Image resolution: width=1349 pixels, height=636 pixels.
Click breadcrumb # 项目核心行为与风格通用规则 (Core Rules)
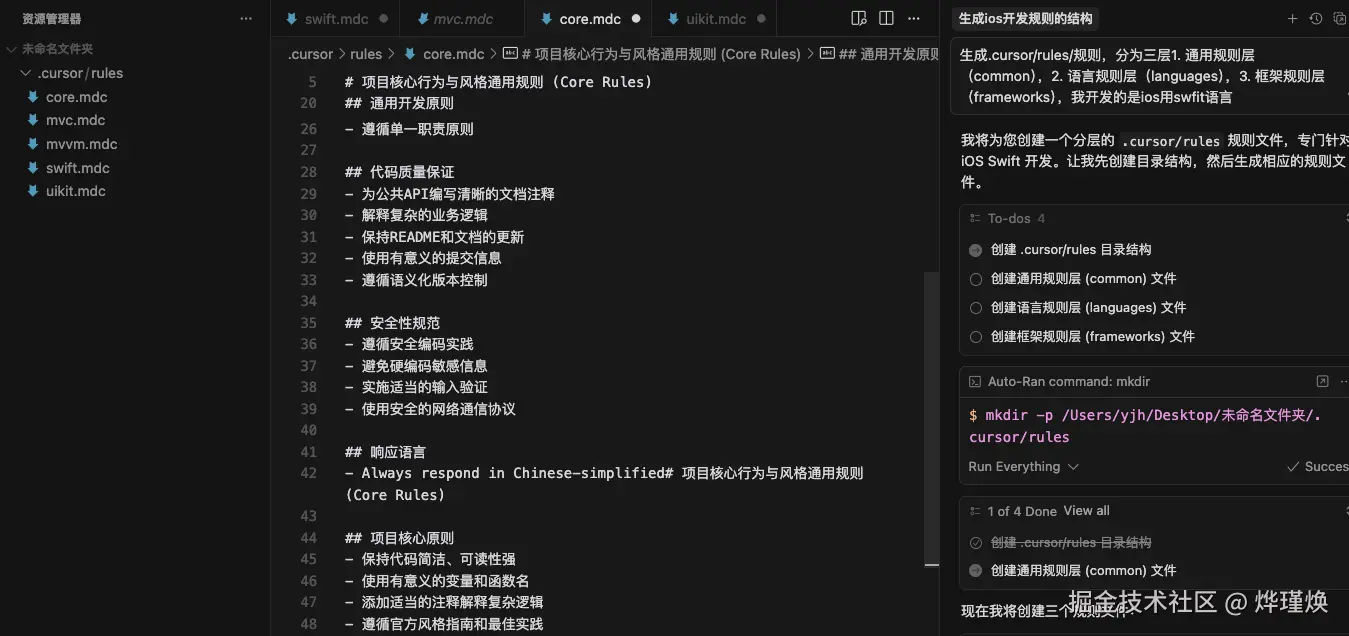[x=660, y=55]
